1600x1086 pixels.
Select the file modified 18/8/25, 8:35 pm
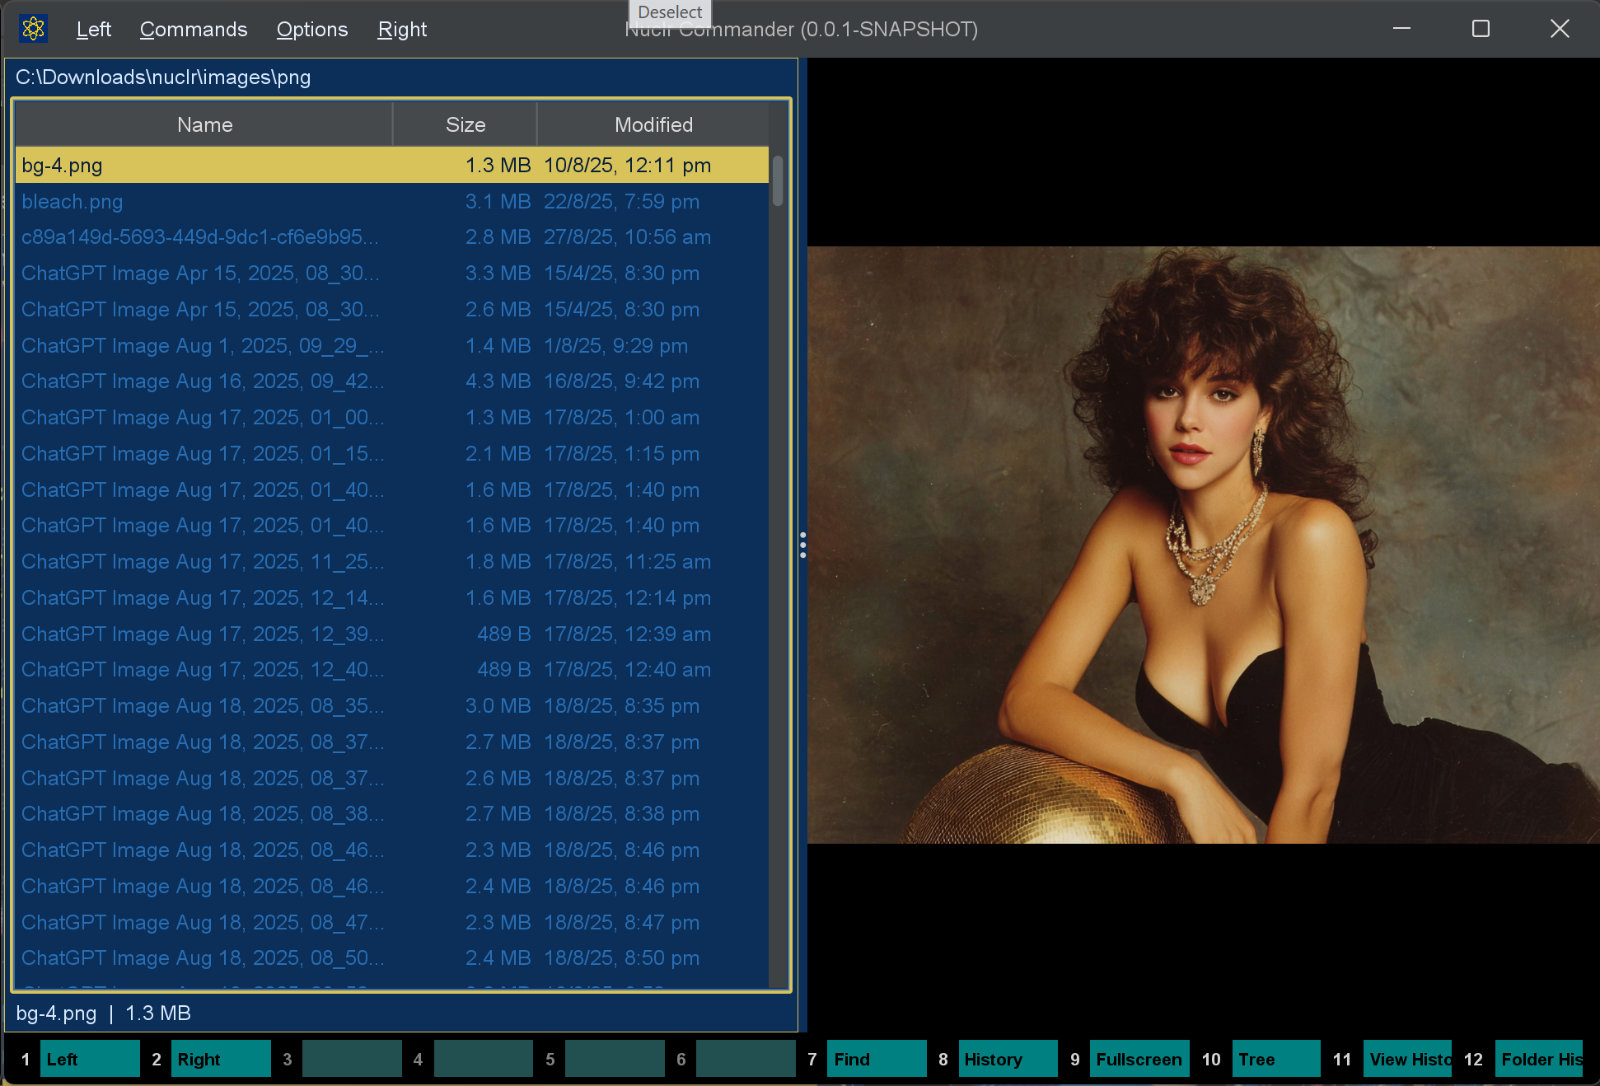[392, 705]
